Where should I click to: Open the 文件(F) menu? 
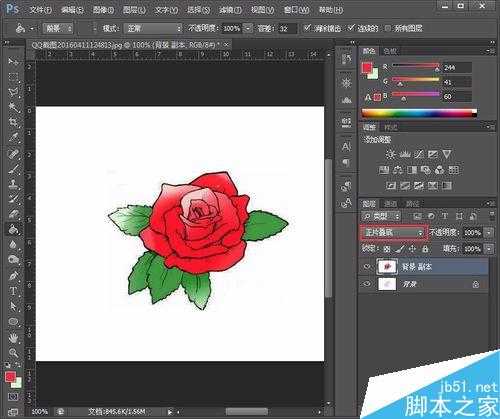[x=41, y=10]
